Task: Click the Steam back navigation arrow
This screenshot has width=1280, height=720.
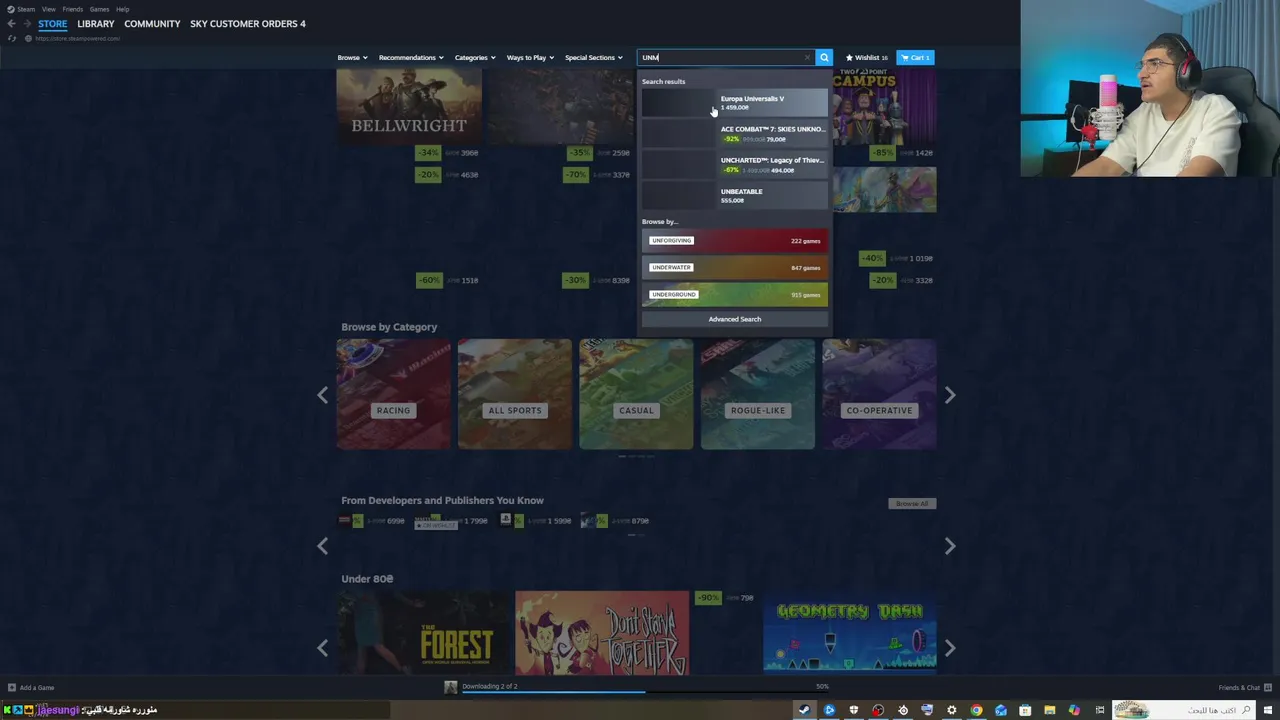Action: pyautogui.click(x=11, y=23)
